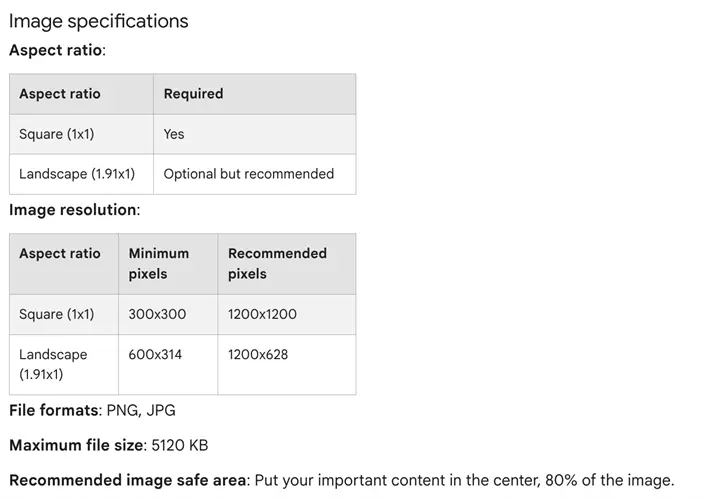Click "Square (1x1)" in the Required table
This screenshot has height=500, width=705.
56,134
